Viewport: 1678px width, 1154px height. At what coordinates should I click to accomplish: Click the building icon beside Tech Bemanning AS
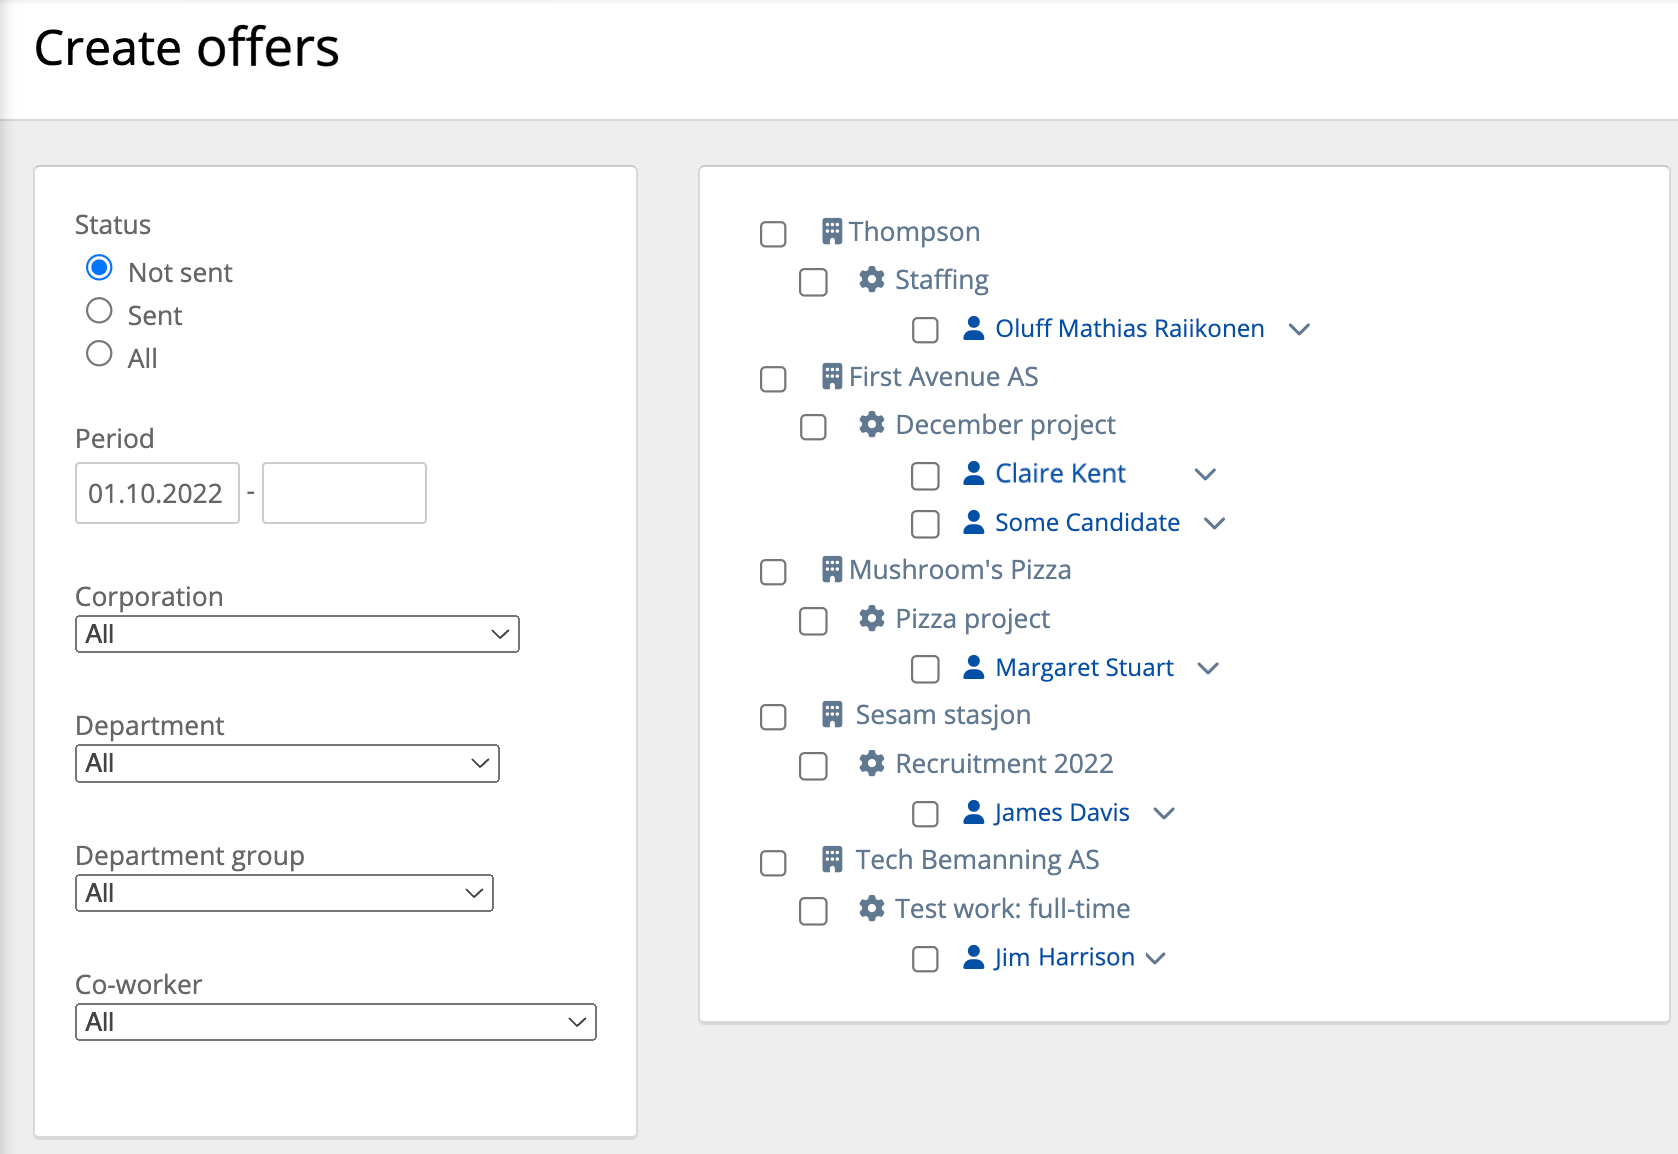(831, 860)
